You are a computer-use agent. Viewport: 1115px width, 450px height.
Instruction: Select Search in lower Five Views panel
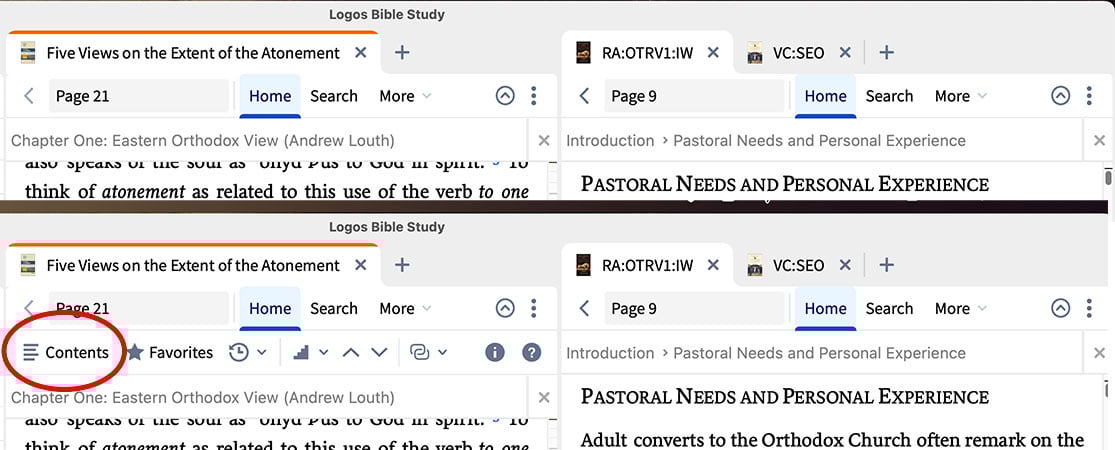334,309
